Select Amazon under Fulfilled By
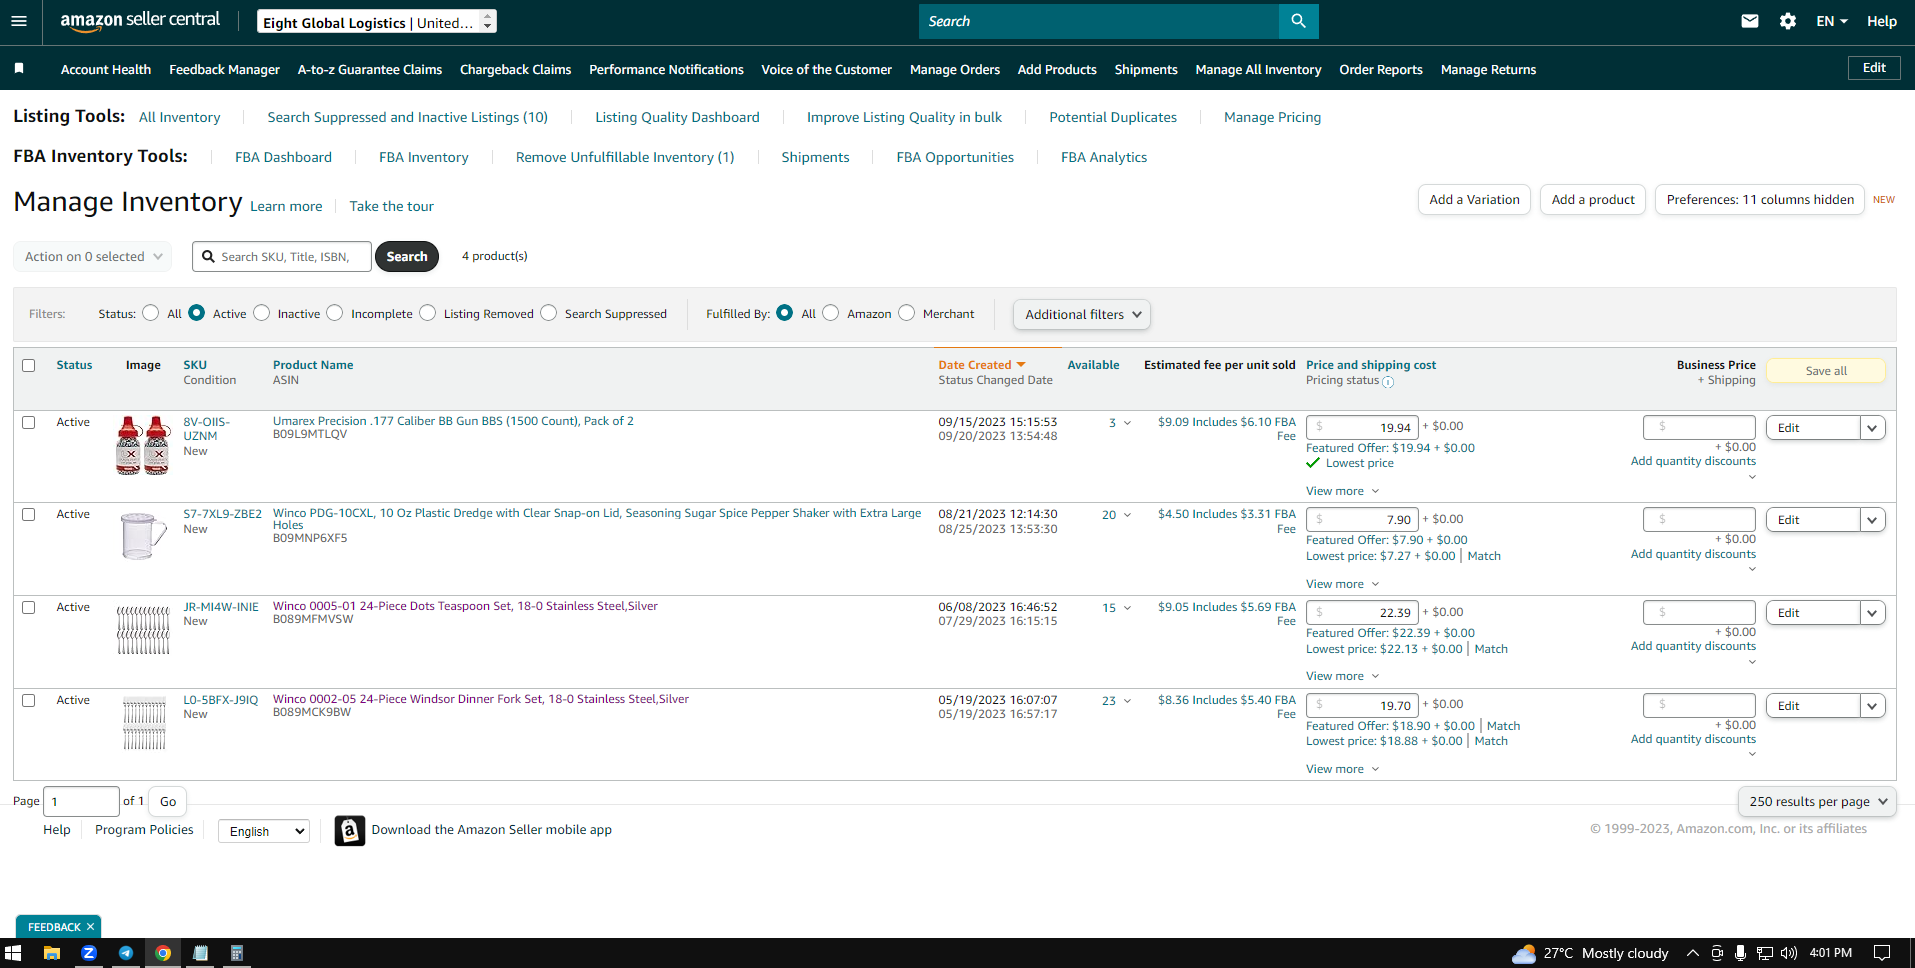The height and width of the screenshot is (968, 1915). (831, 313)
